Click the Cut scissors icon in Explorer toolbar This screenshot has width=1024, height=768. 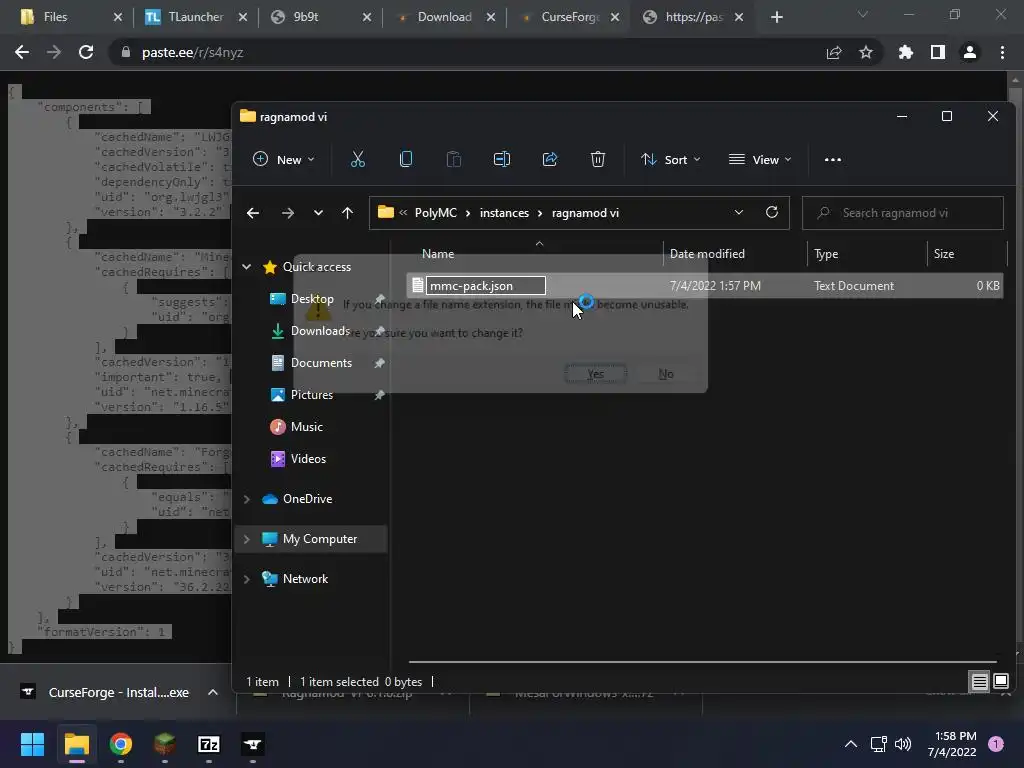pos(358,159)
